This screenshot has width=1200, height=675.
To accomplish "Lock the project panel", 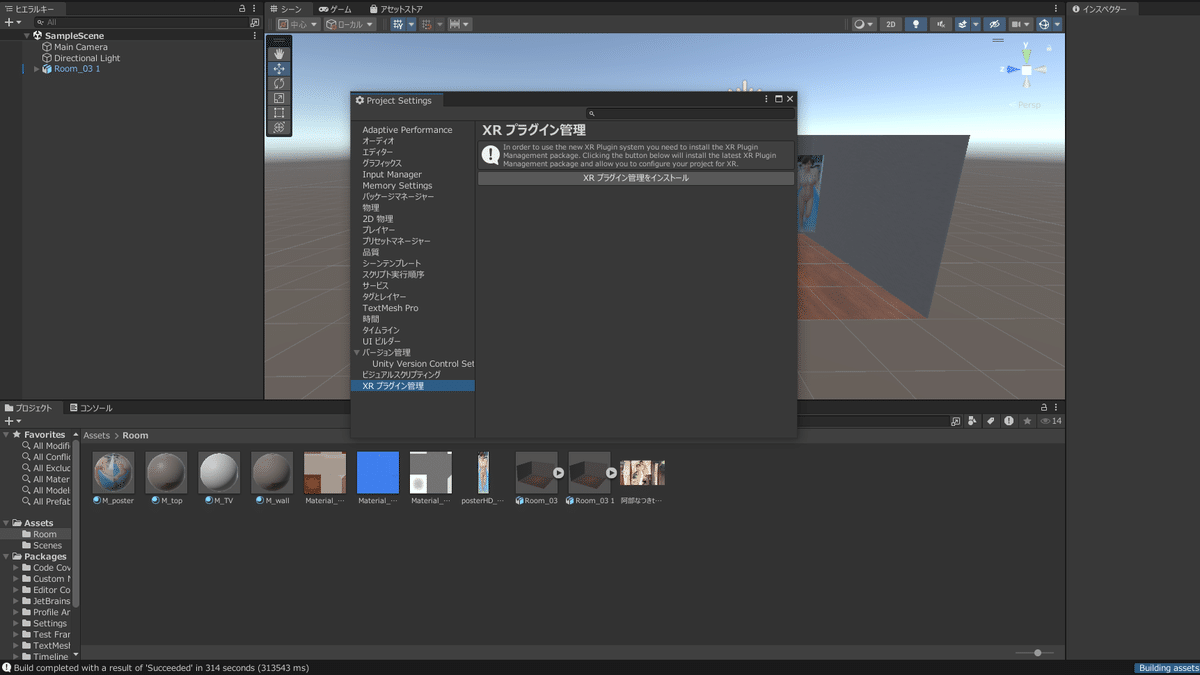I will (1044, 408).
